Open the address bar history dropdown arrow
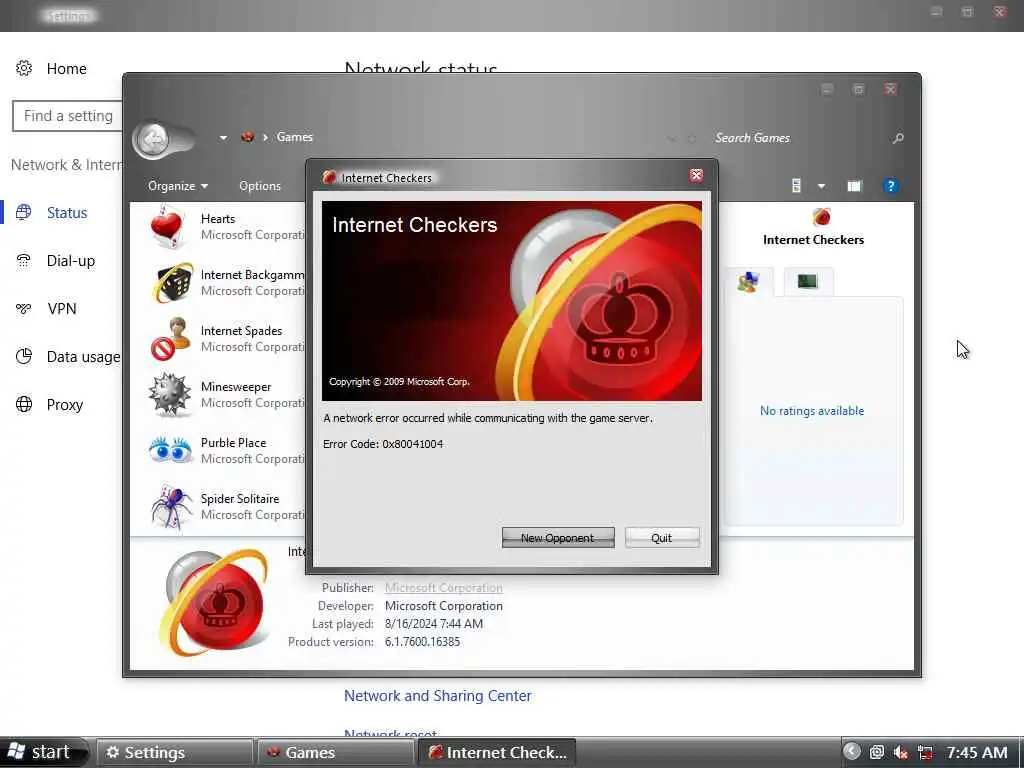This screenshot has height=768, width=1024. coord(223,138)
